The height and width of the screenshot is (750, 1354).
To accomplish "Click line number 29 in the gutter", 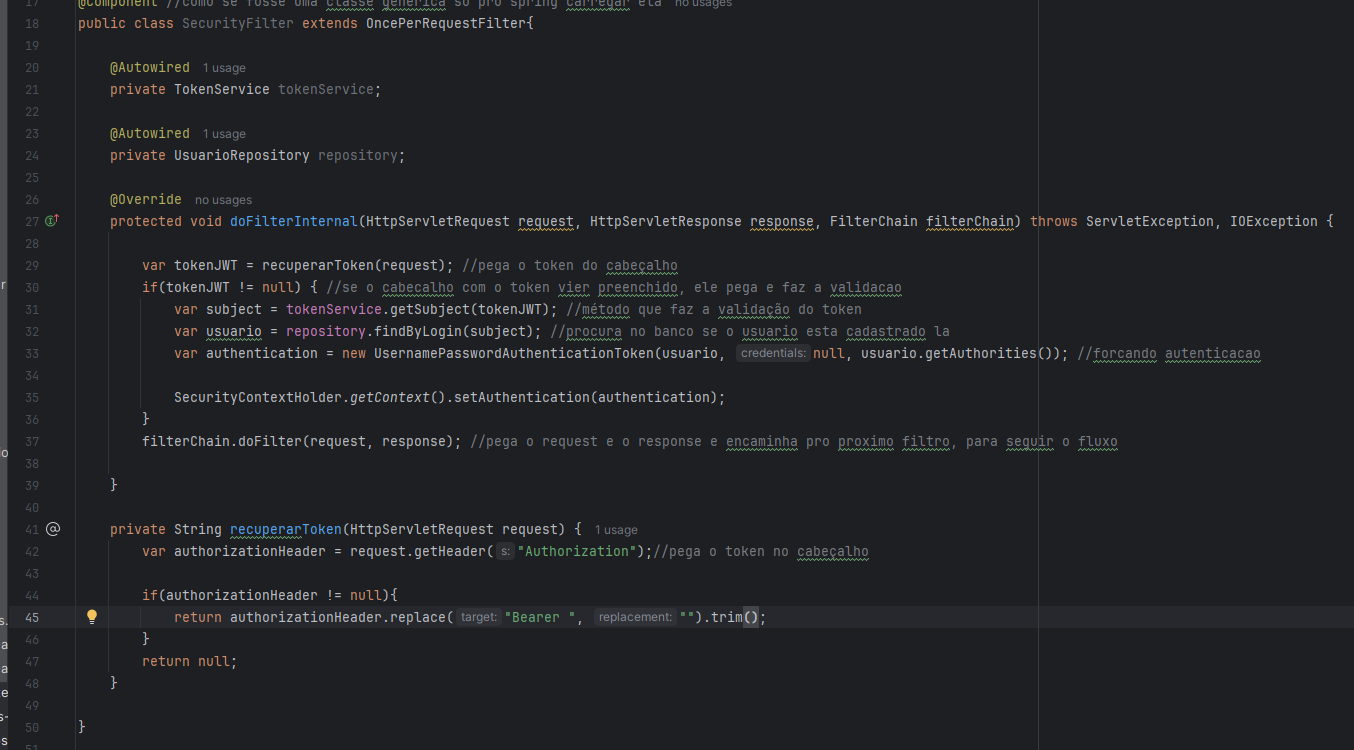I will [30, 265].
